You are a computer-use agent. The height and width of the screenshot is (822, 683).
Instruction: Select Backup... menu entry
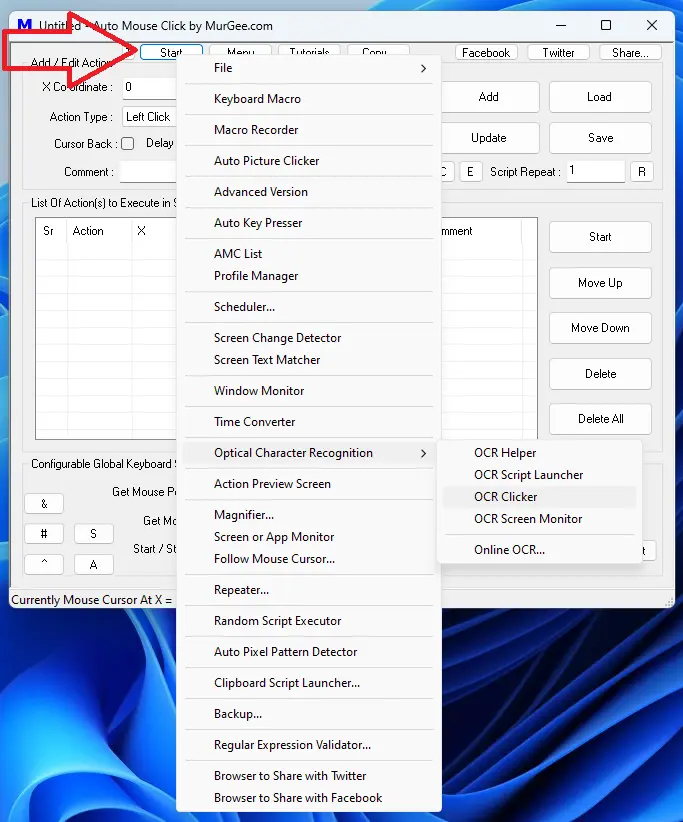(309, 714)
